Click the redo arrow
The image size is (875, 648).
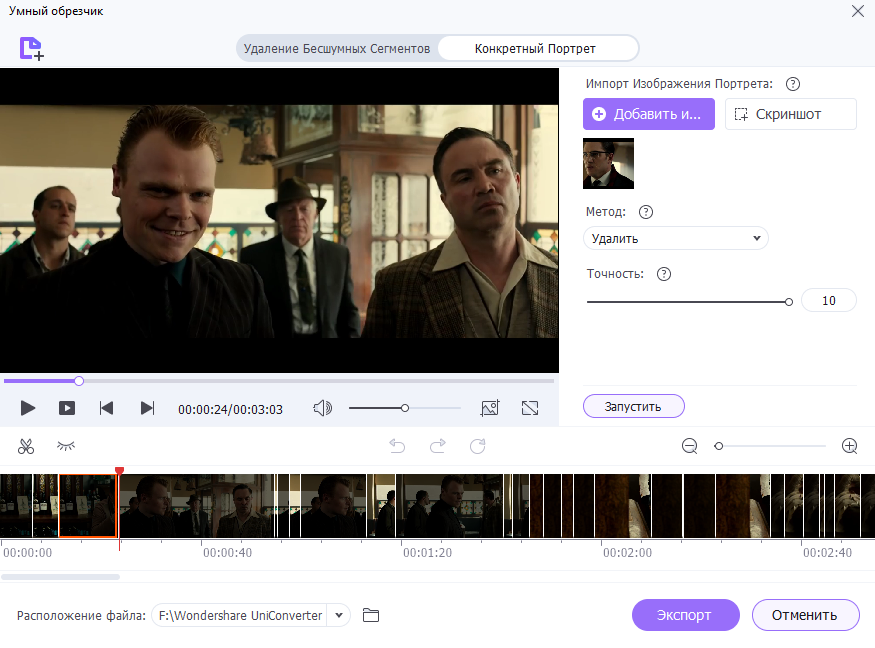(x=438, y=446)
